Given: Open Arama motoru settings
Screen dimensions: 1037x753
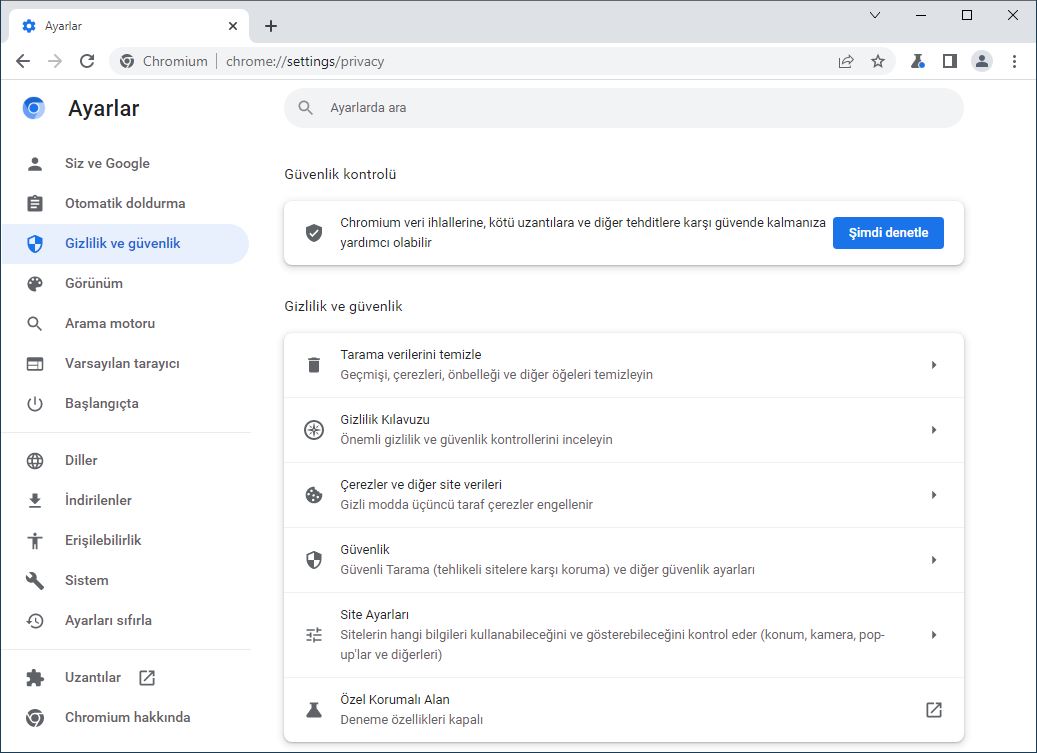Looking at the screenshot, I should click(x=125, y=323).
